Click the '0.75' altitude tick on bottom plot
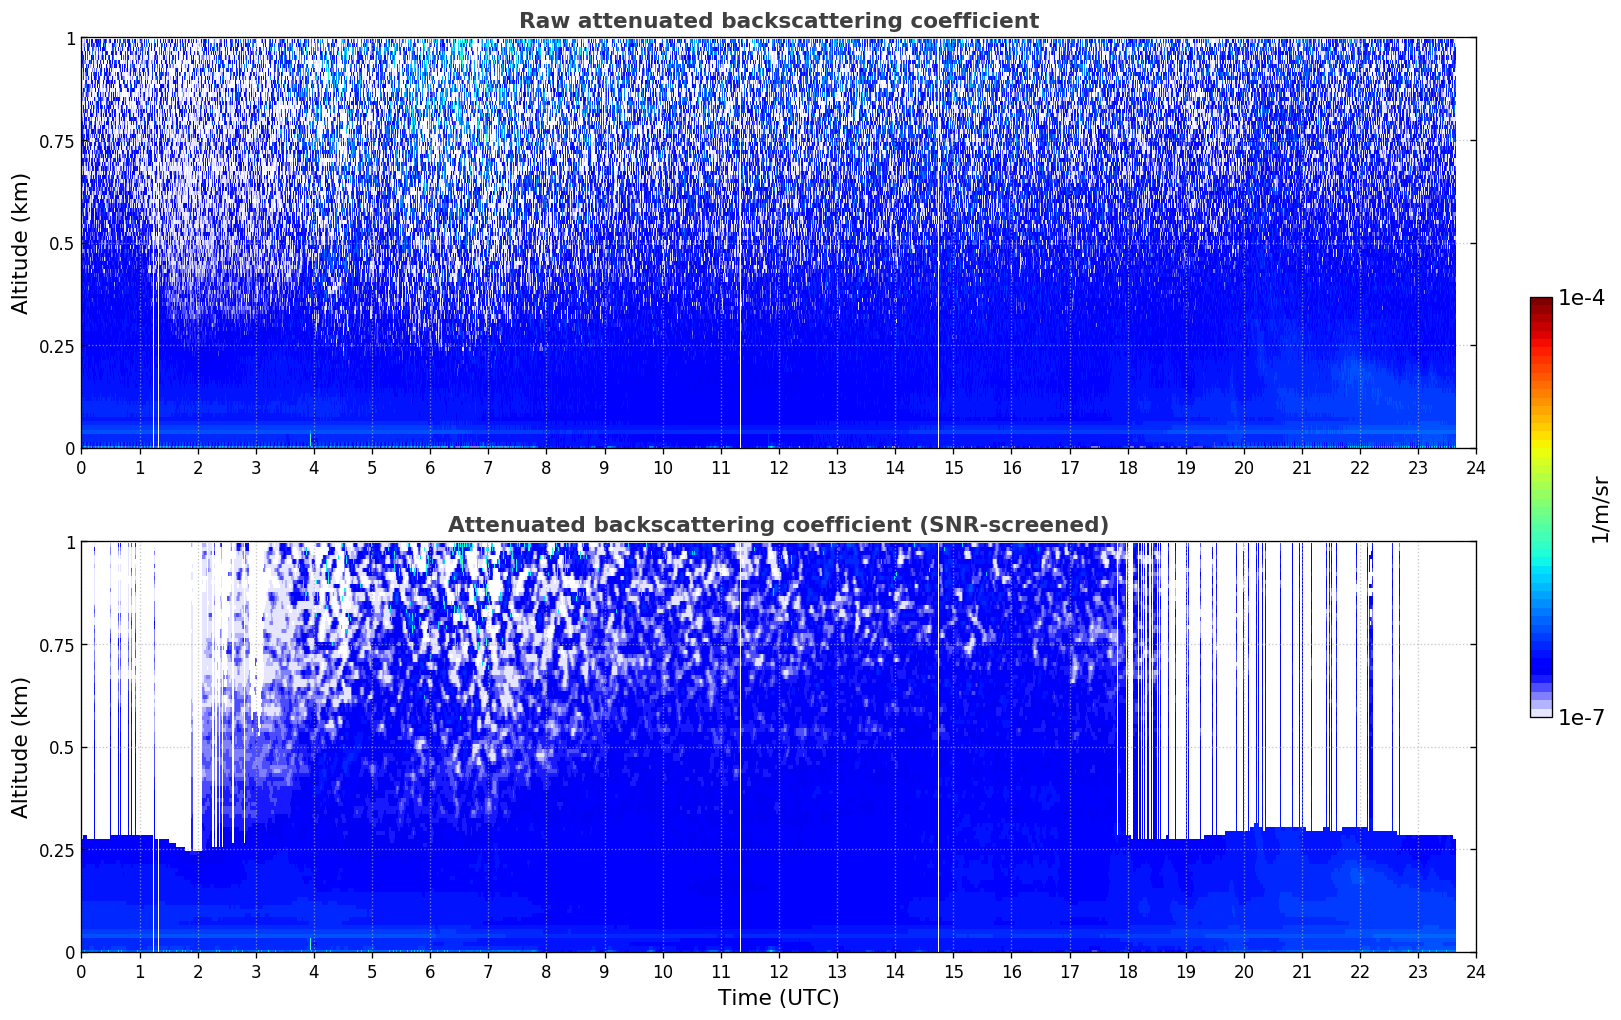1621x1020 pixels. [x=57, y=645]
